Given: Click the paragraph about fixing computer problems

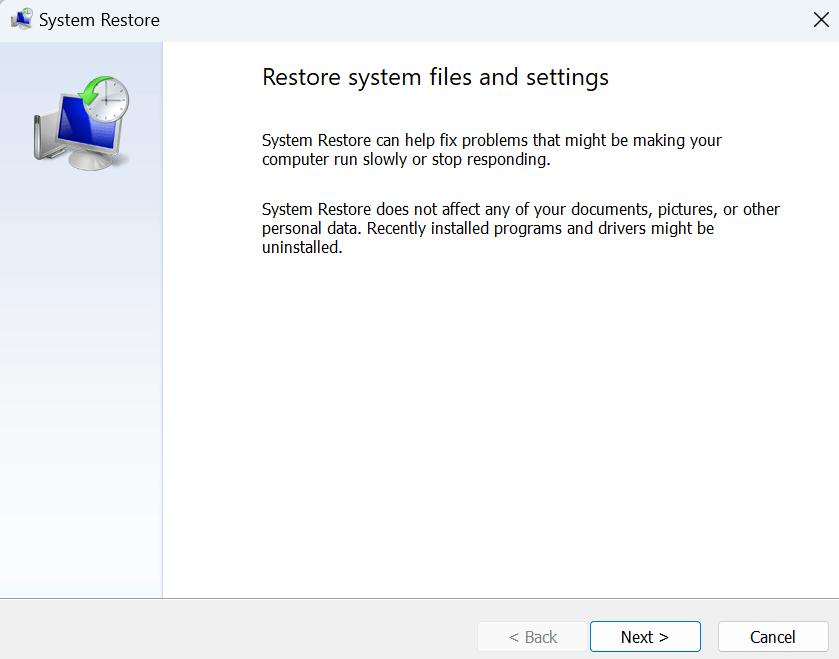Looking at the screenshot, I should coord(491,150).
